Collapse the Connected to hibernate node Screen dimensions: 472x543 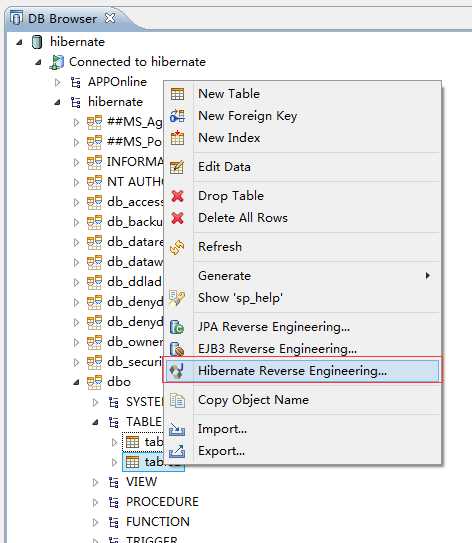pyautogui.click(x=38, y=62)
